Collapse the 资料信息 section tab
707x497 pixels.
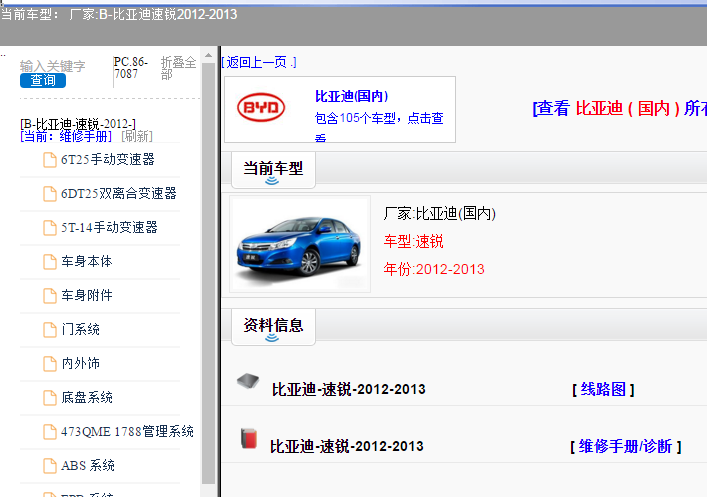[x=273, y=327]
